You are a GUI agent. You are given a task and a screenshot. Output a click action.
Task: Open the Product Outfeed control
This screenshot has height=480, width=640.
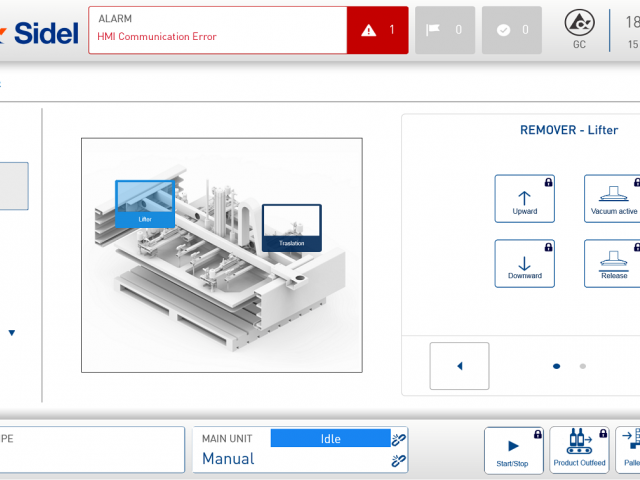click(579, 451)
